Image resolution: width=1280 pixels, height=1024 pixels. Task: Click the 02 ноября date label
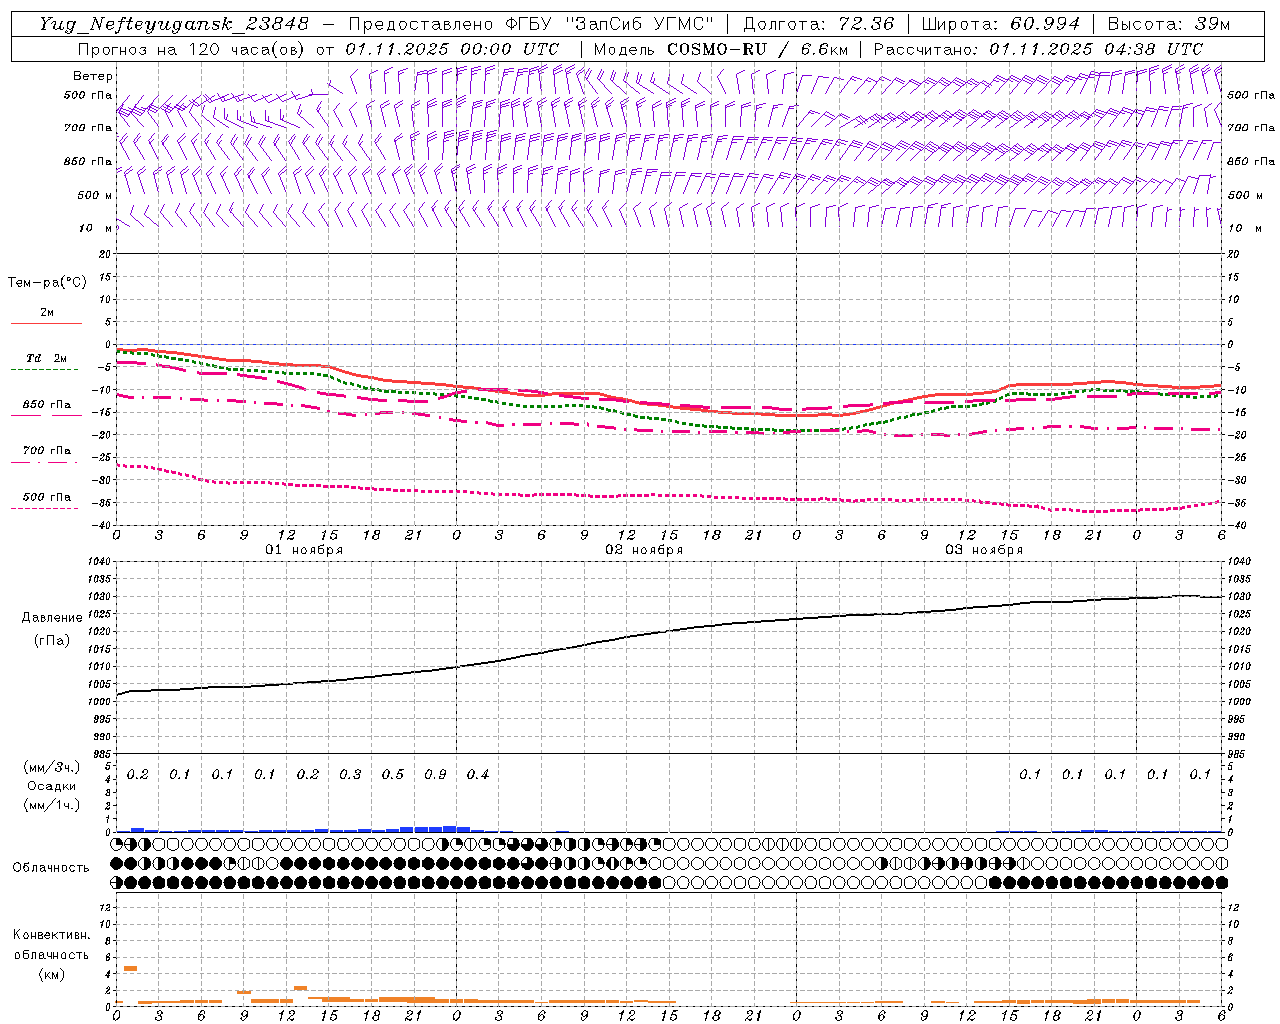tap(644, 550)
